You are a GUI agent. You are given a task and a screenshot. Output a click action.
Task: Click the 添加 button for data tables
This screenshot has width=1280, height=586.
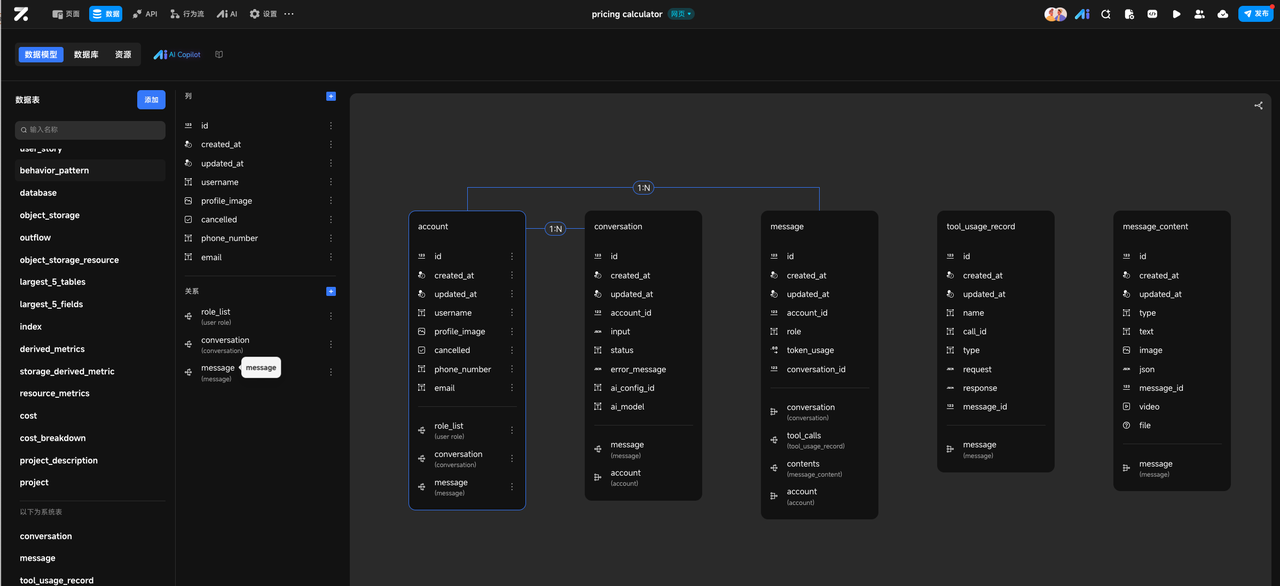pyautogui.click(x=151, y=100)
